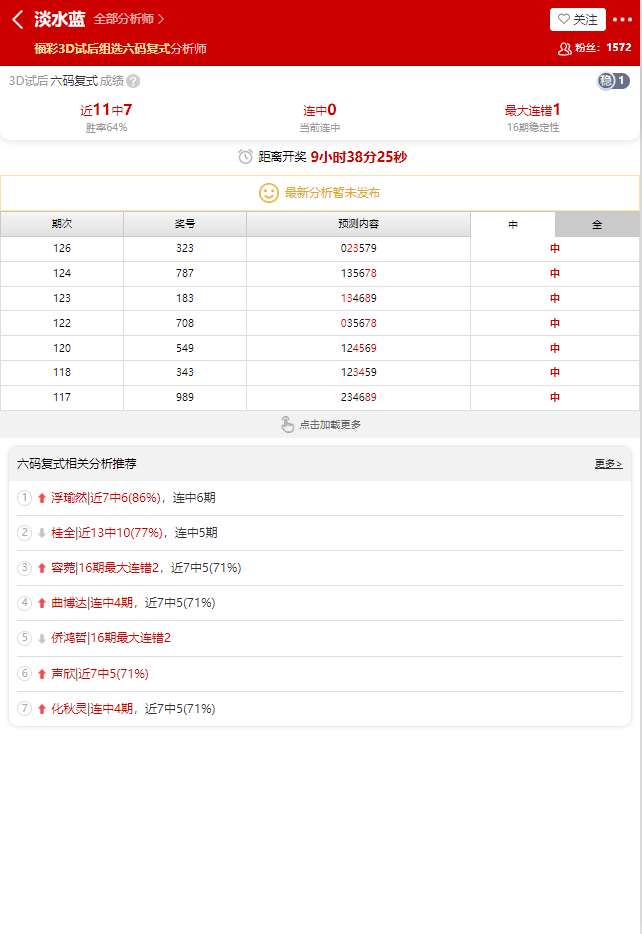The image size is (642, 934).
Task: Click the countdown alarm clock icon
Action: click(245, 157)
